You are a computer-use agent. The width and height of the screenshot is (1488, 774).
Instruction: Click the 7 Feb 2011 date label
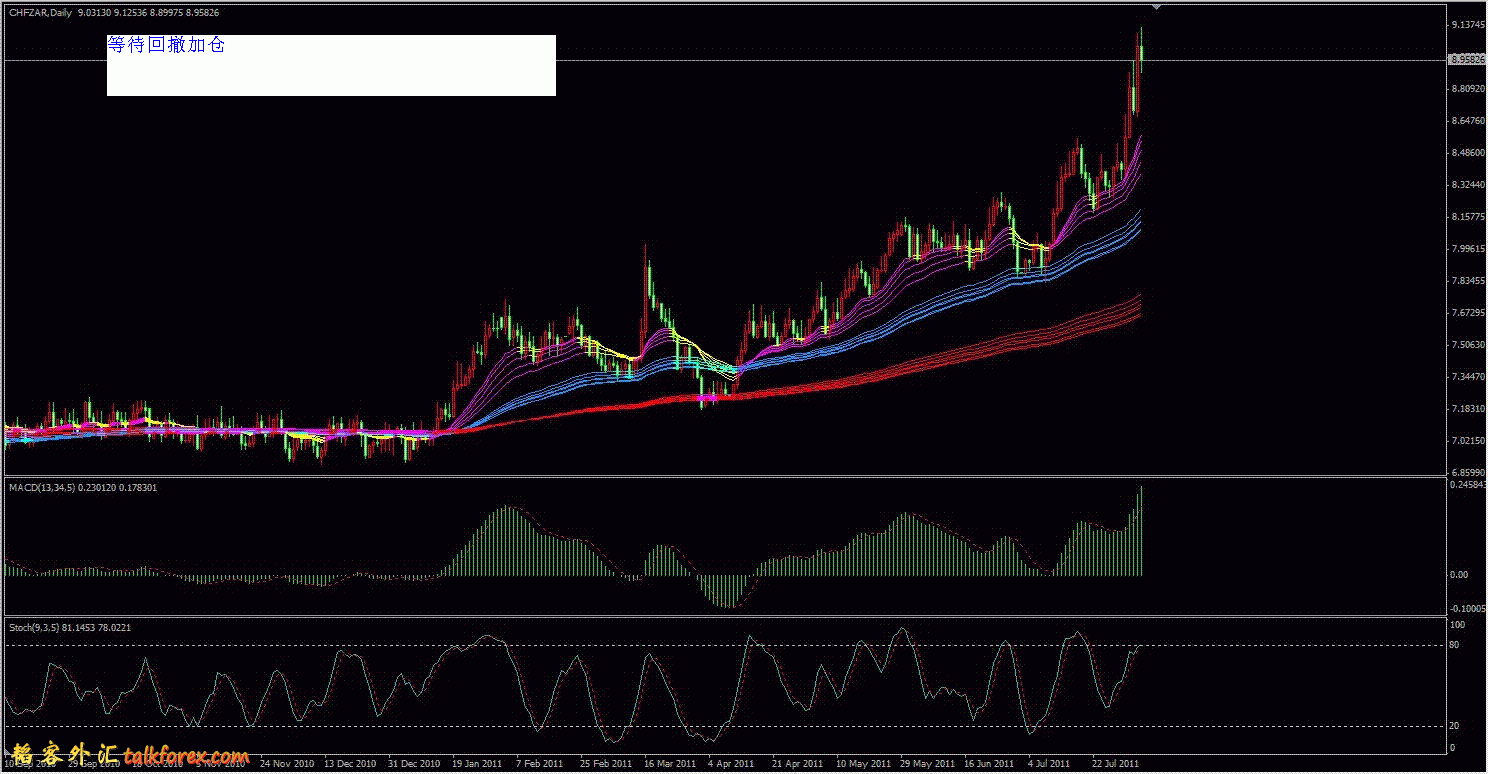[x=538, y=763]
